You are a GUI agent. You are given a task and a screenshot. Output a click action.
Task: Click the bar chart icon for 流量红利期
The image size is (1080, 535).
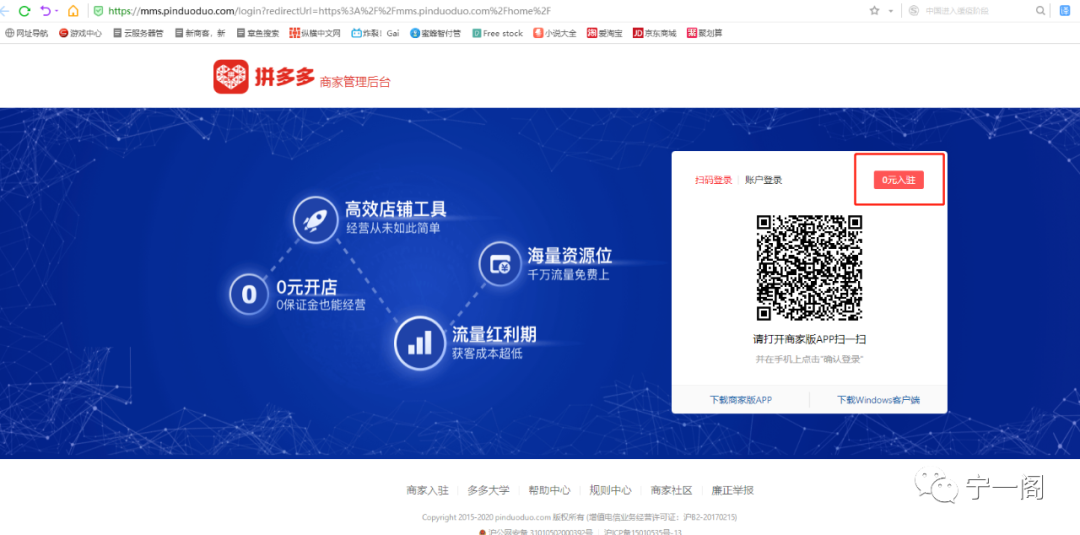pyautogui.click(x=419, y=342)
